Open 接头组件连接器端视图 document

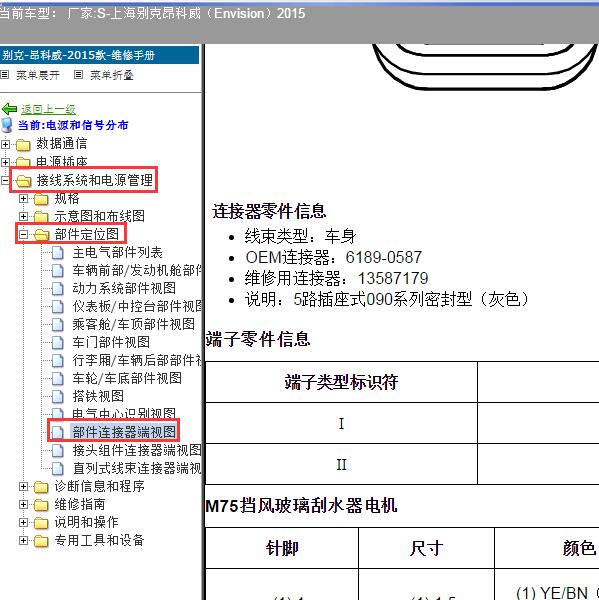click(x=137, y=450)
